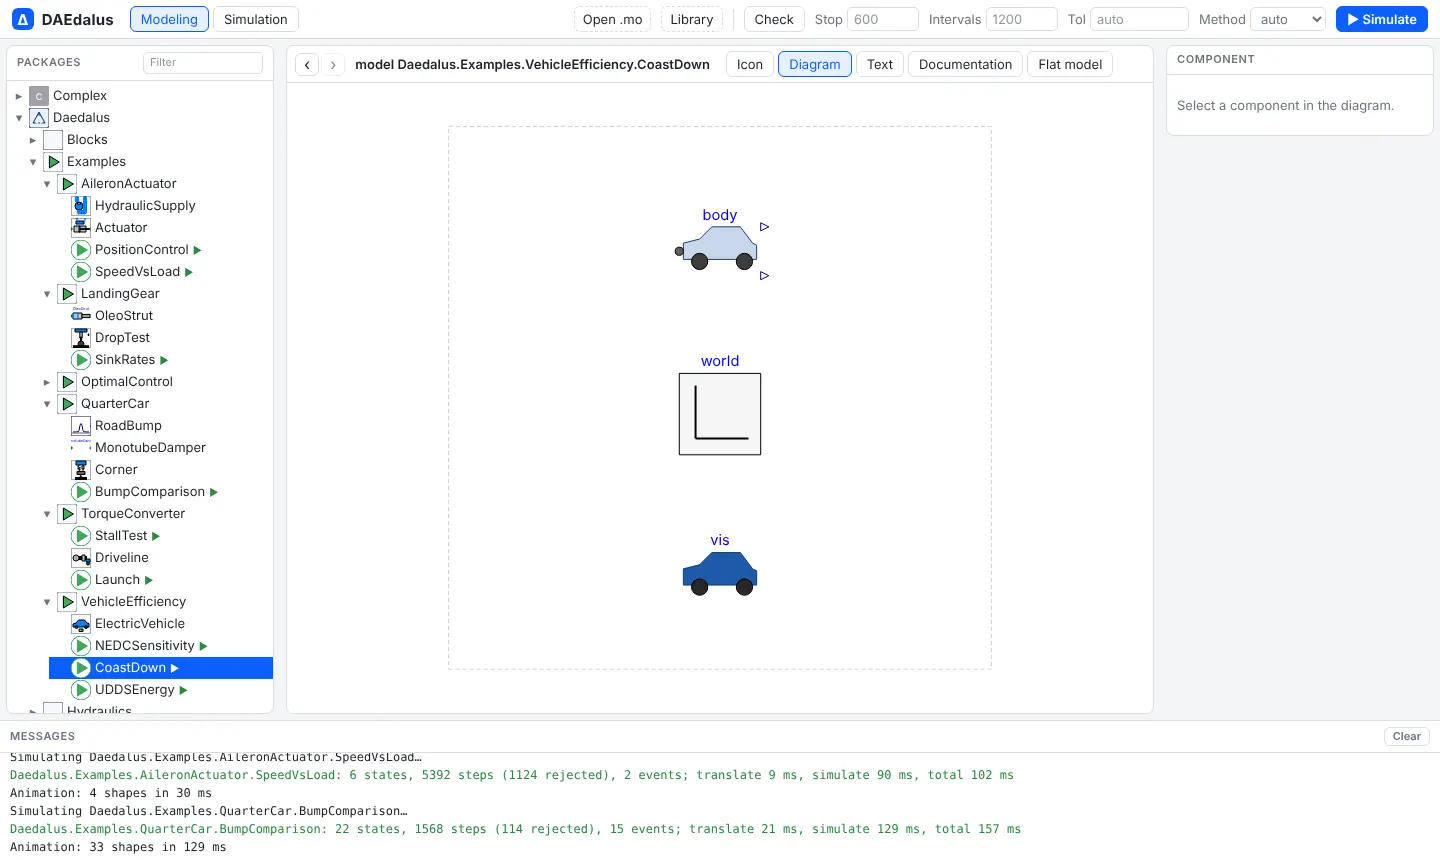Run BumpComparison via its green play arrow
The image size is (1440, 860).
tap(214, 492)
